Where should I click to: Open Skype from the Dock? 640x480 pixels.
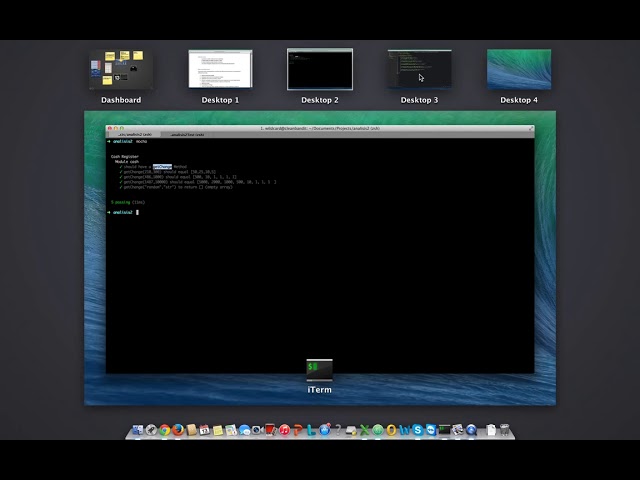418,430
